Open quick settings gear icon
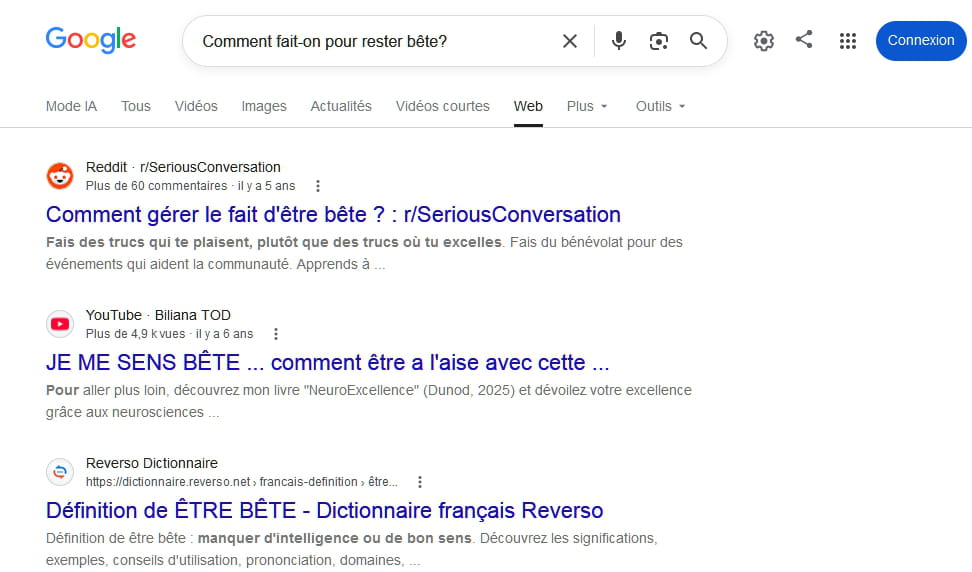972x572 pixels. (764, 41)
